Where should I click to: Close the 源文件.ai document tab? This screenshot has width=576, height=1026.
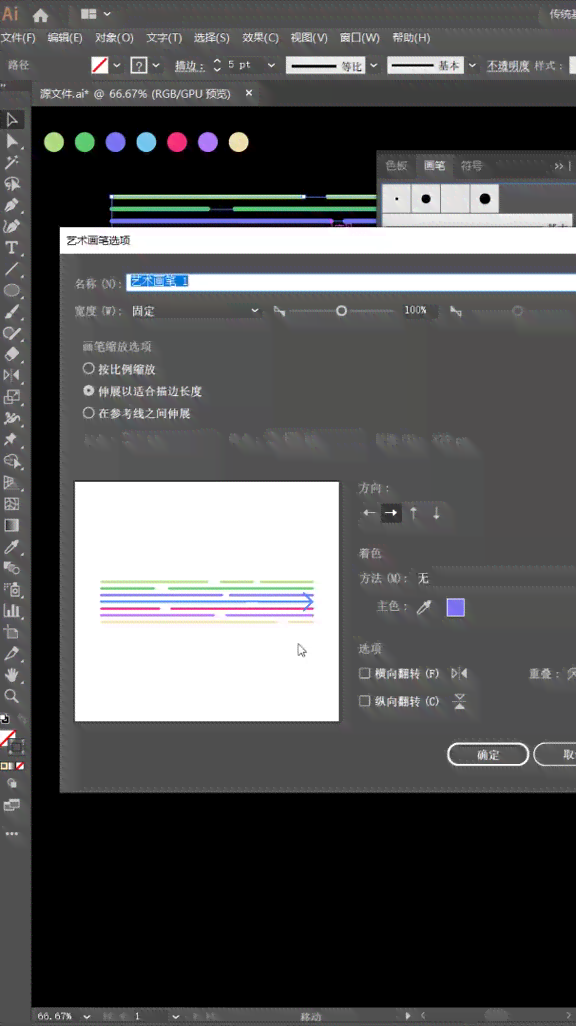pyautogui.click(x=249, y=94)
